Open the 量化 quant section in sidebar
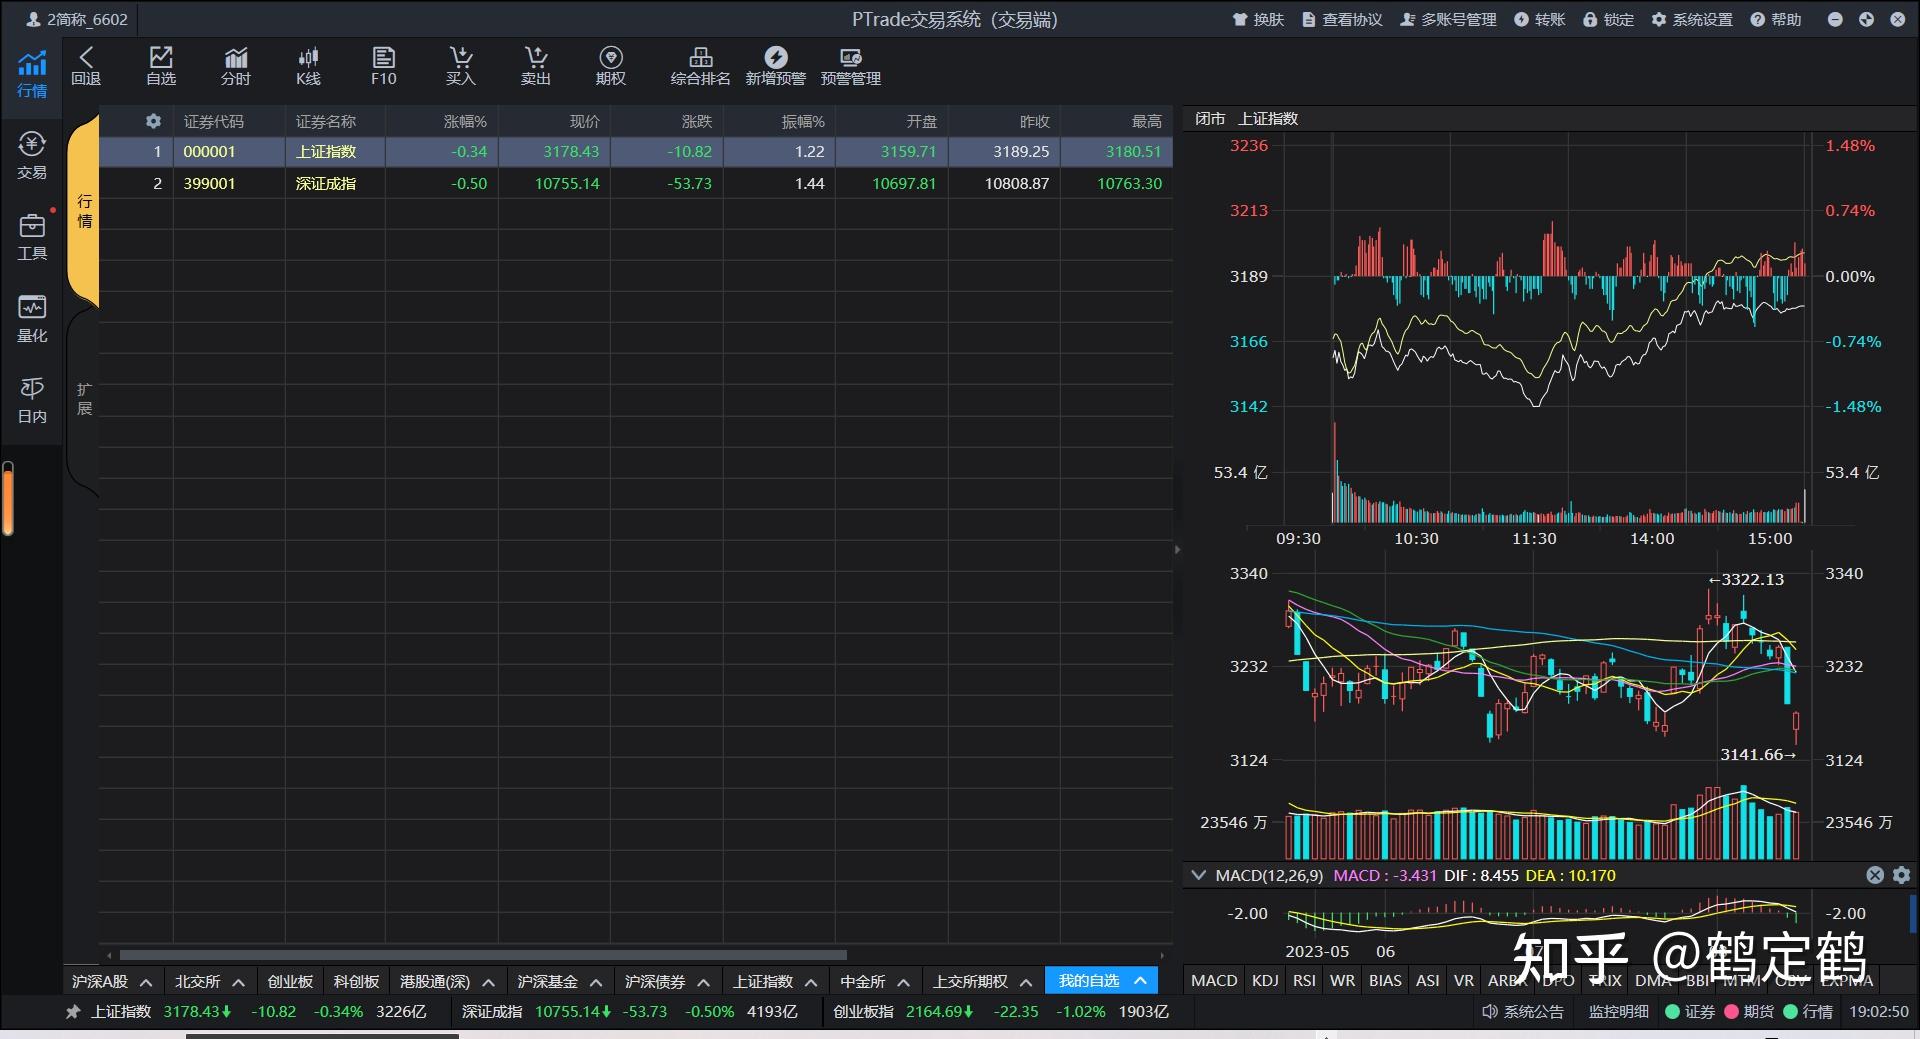The width and height of the screenshot is (1920, 1039). pos(32,319)
